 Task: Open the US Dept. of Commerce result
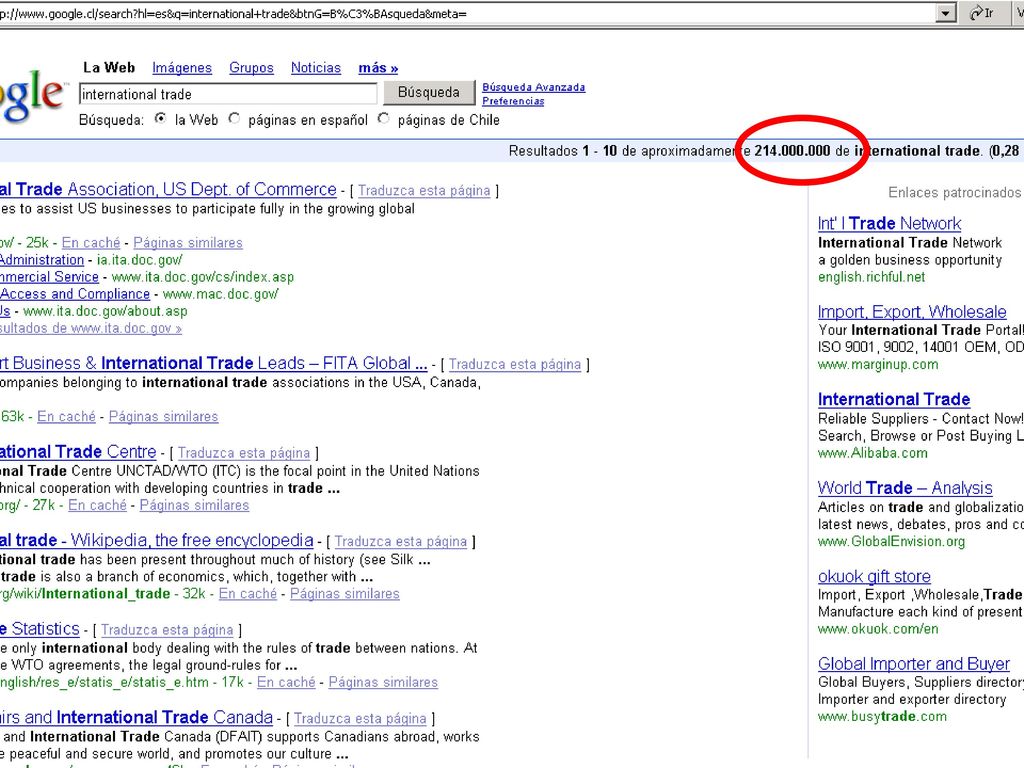(x=168, y=189)
